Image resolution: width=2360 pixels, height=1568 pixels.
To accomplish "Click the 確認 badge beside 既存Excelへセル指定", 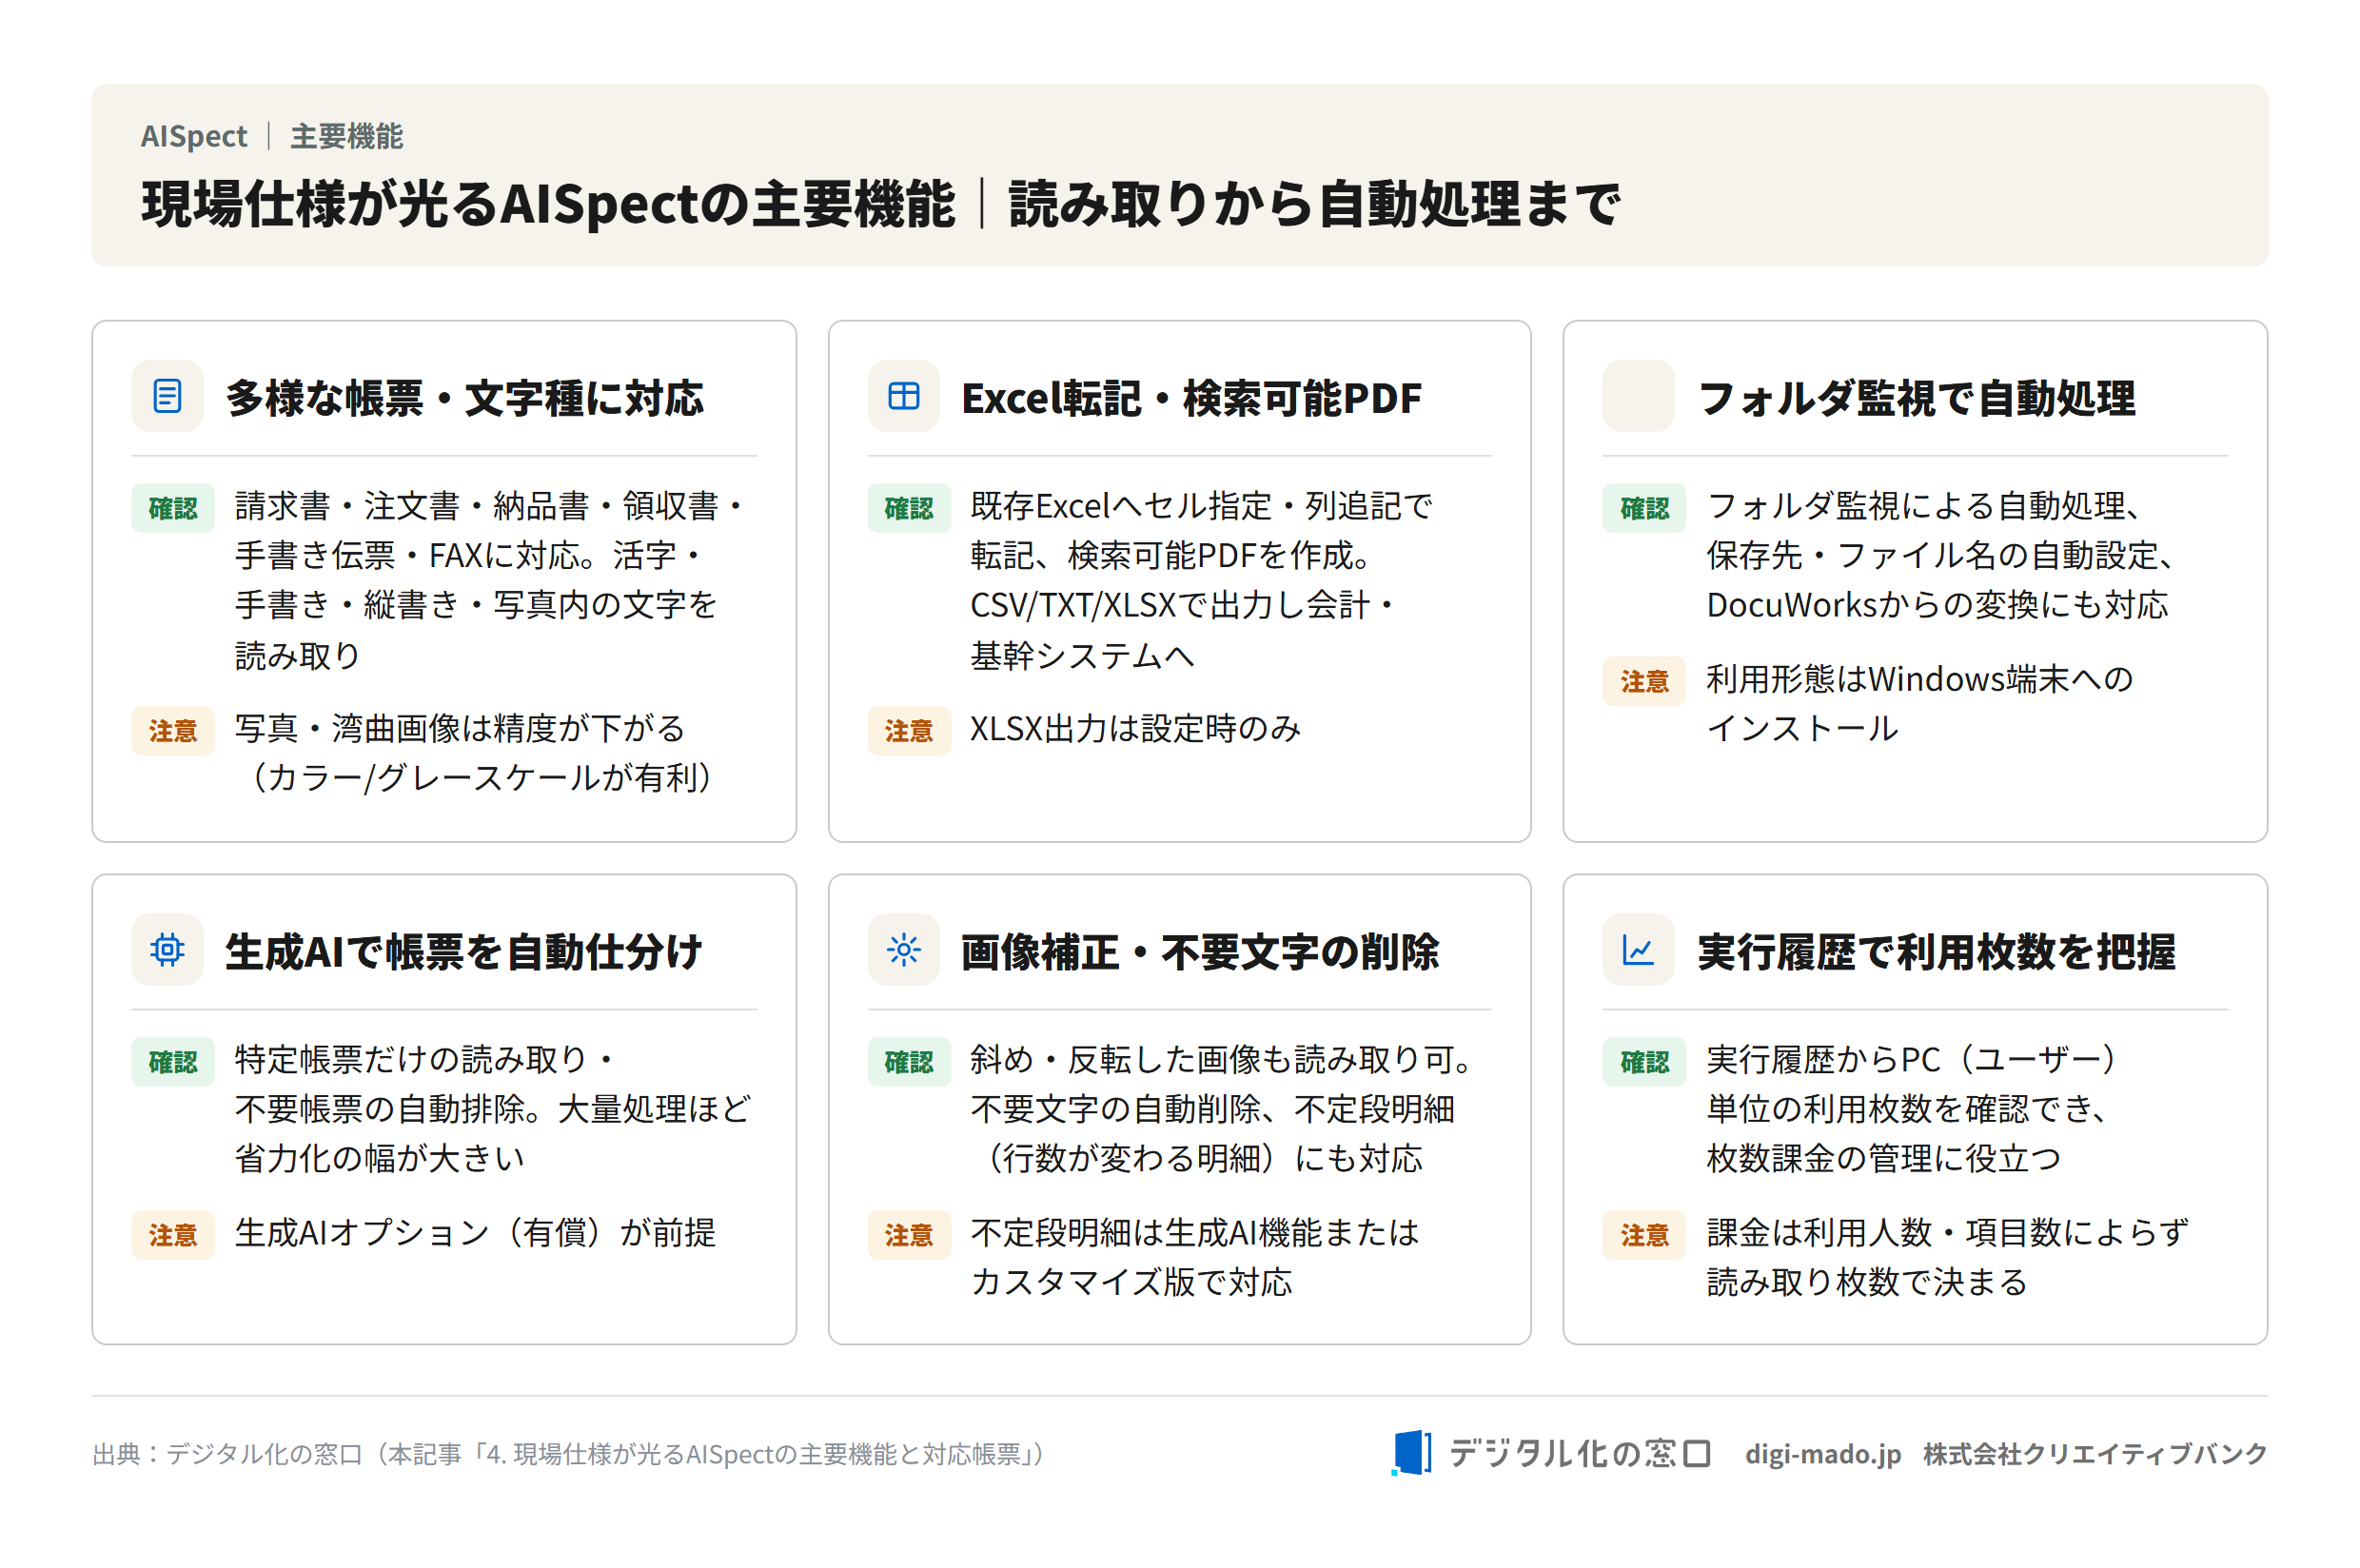I will 908,508.
